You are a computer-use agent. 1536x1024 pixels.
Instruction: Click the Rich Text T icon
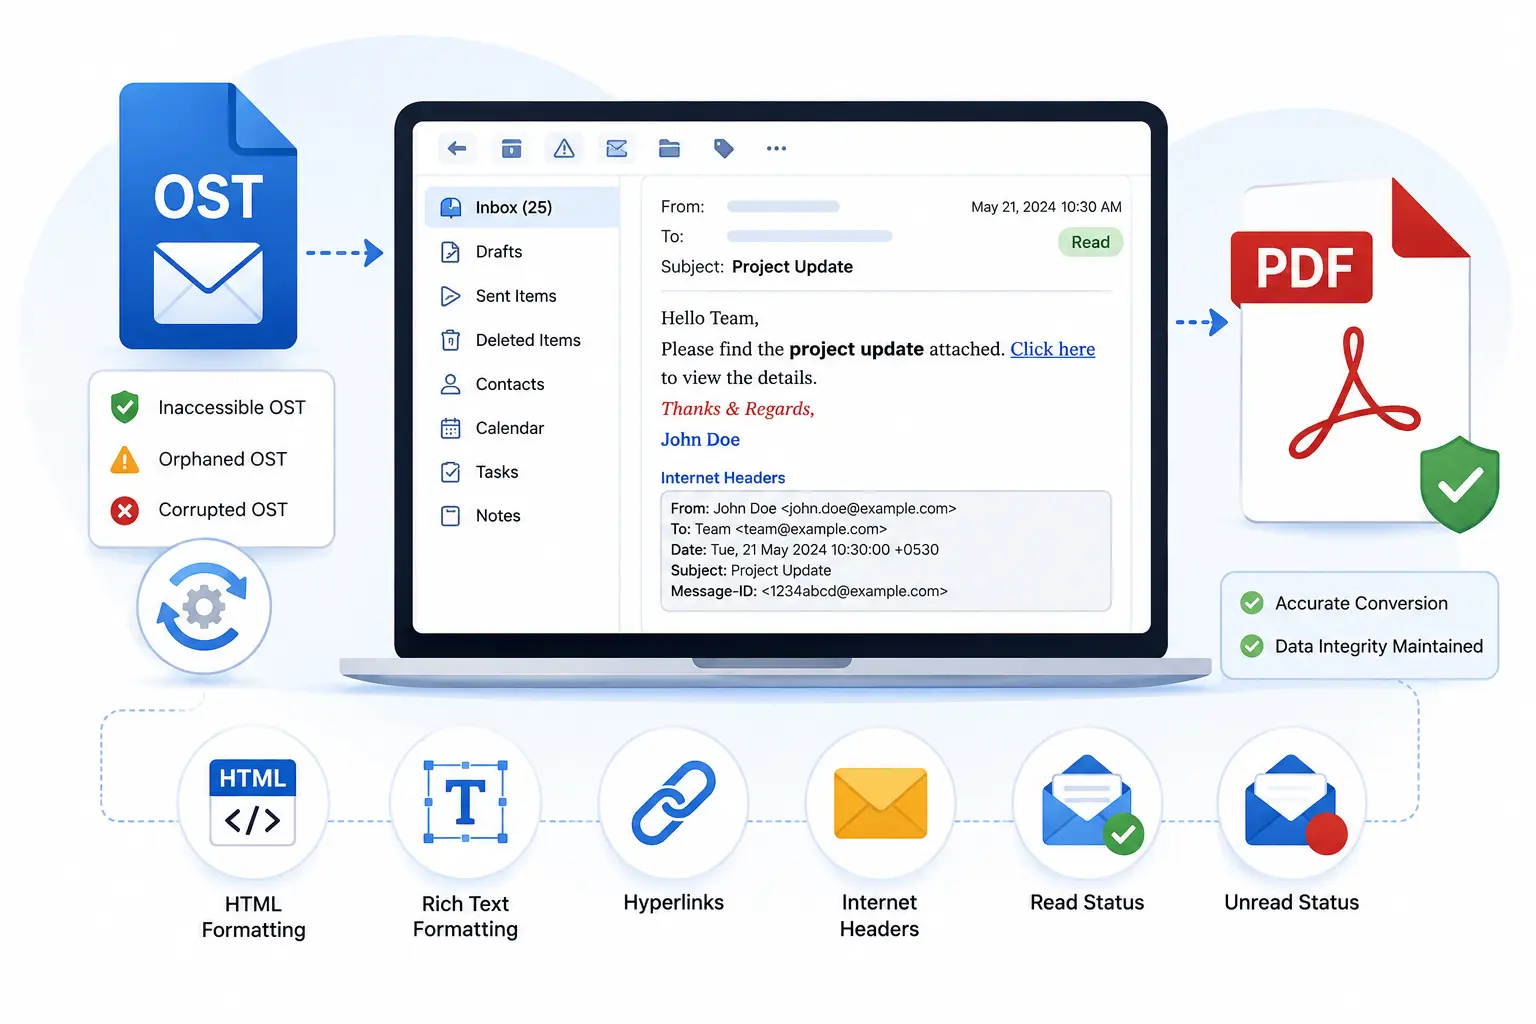465,802
